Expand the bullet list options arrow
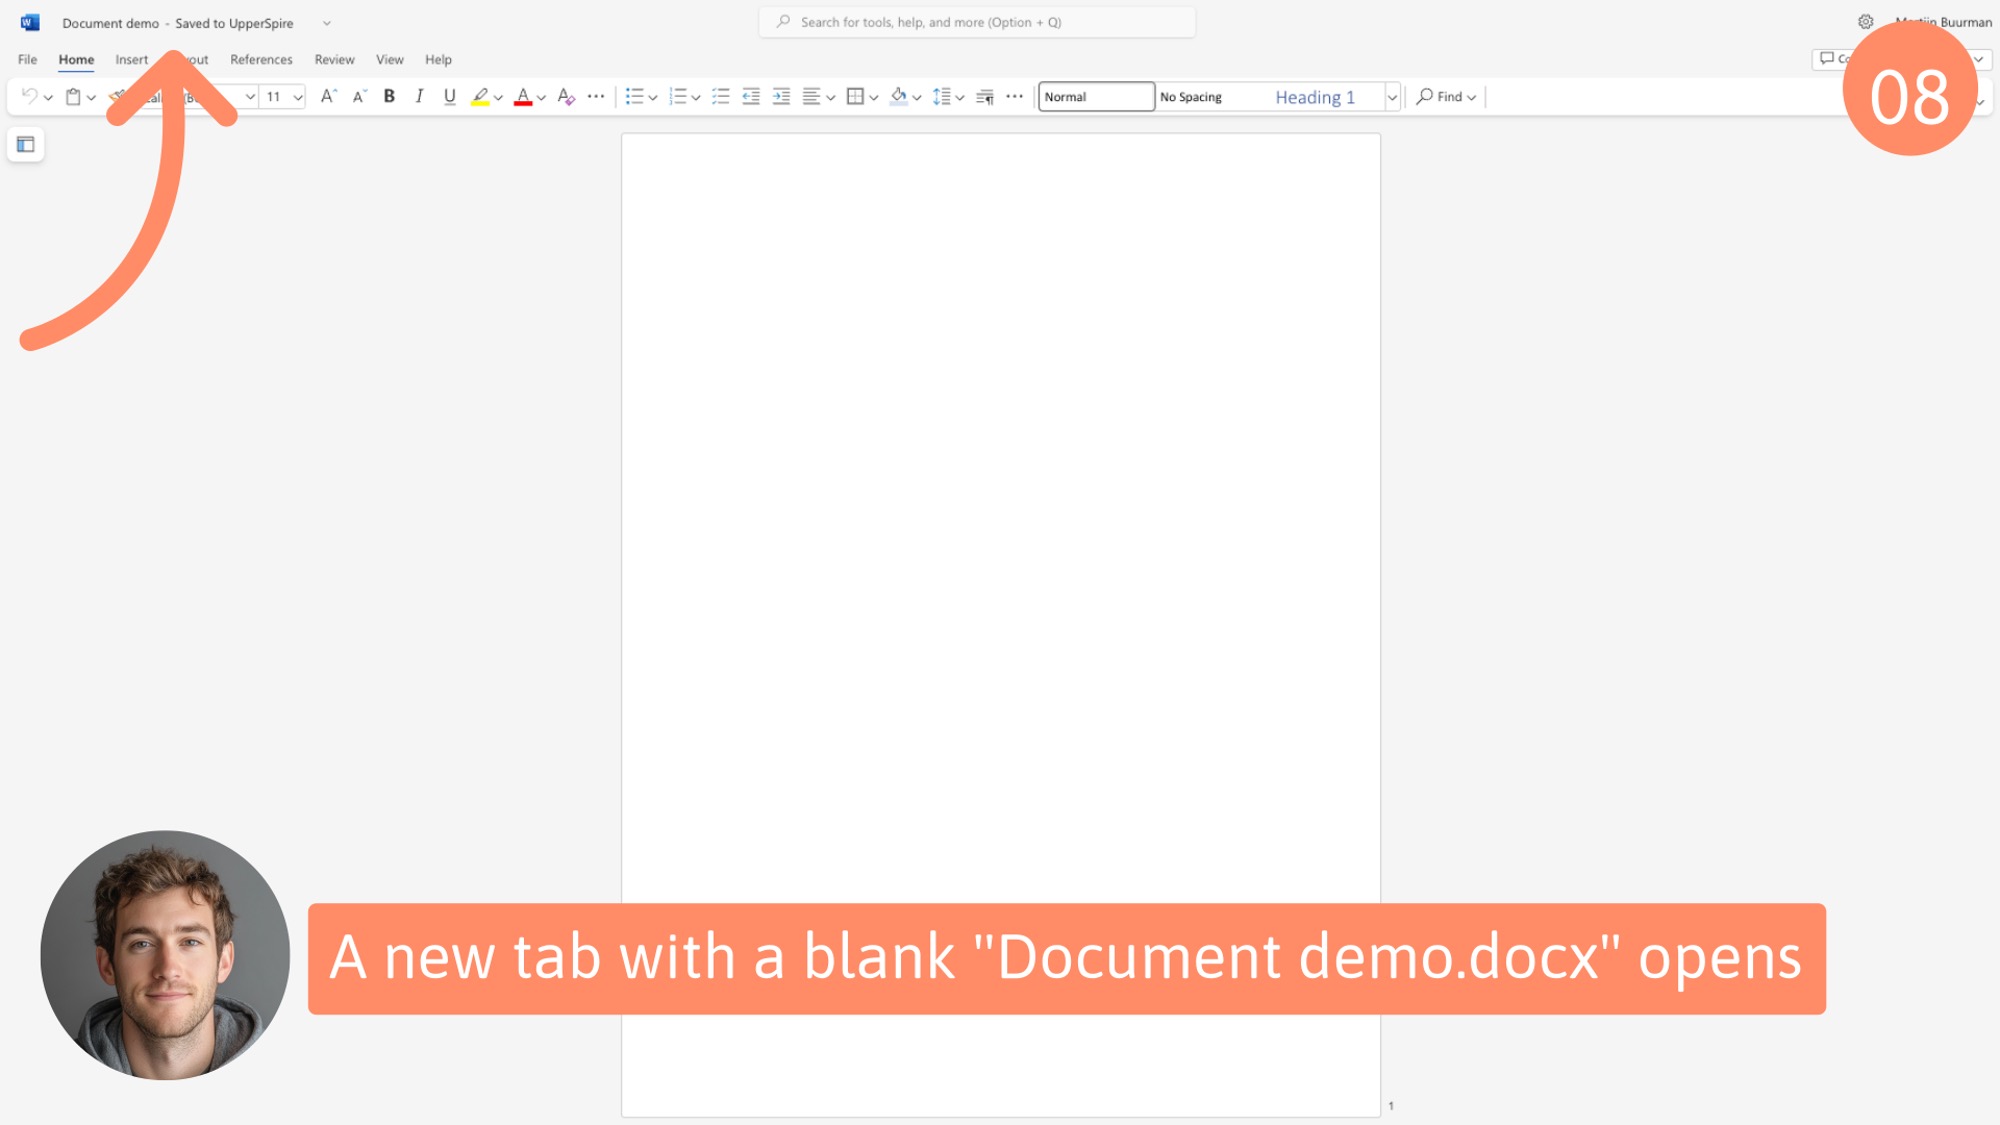The width and height of the screenshot is (2000, 1125). (x=653, y=97)
